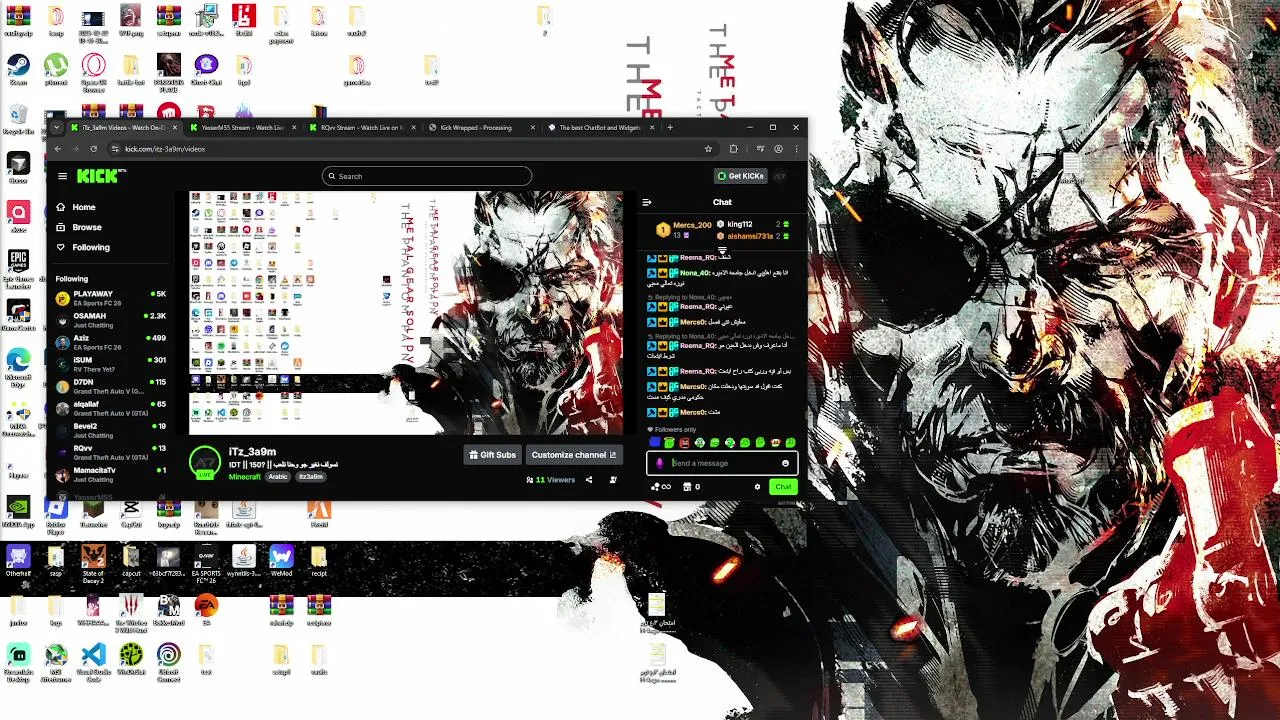
Task: Open the emoji picker in chat input
Action: click(x=785, y=463)
